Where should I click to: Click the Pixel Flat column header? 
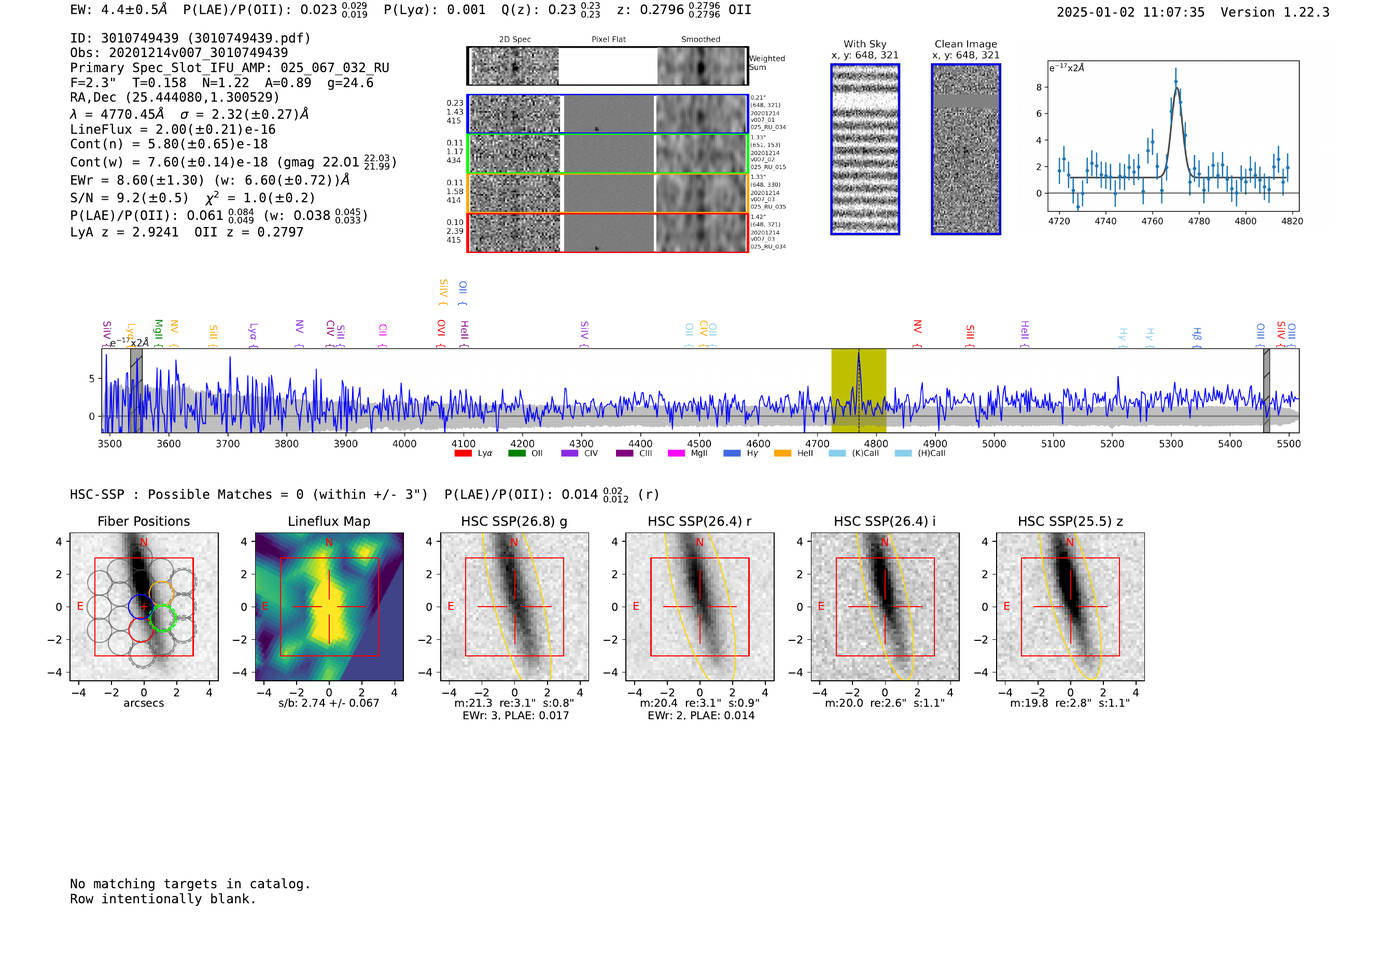(608, 40)
